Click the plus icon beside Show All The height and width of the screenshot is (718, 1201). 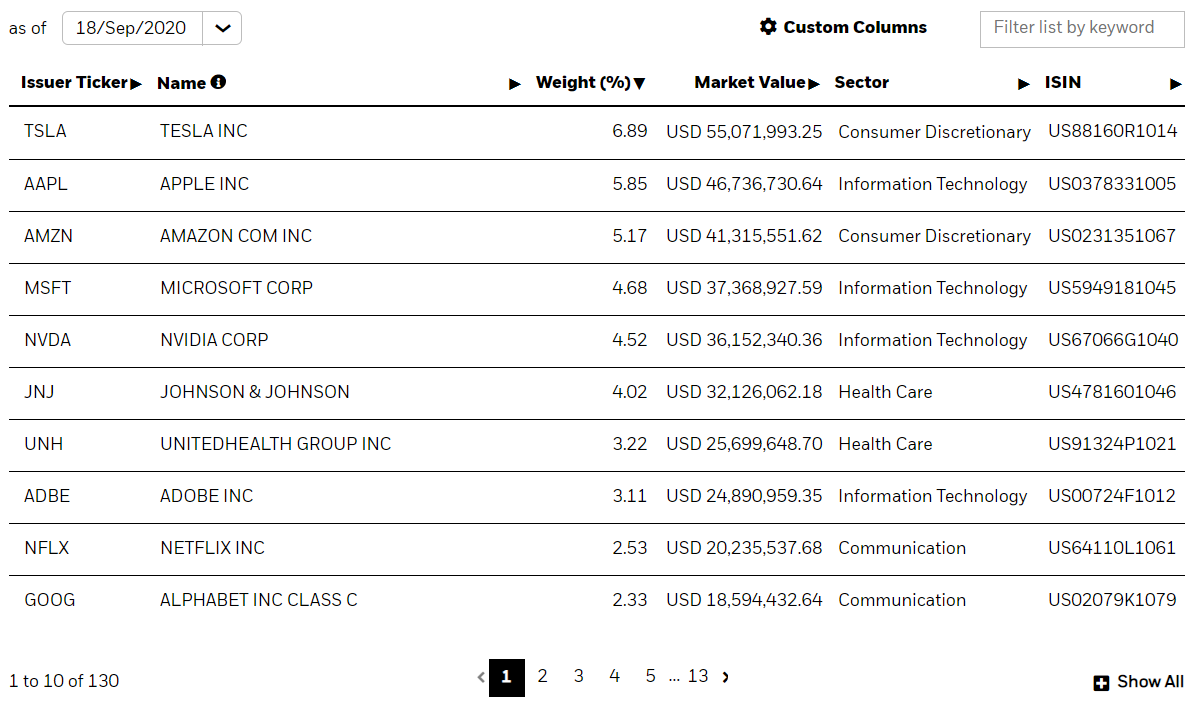pos(1101,683)
